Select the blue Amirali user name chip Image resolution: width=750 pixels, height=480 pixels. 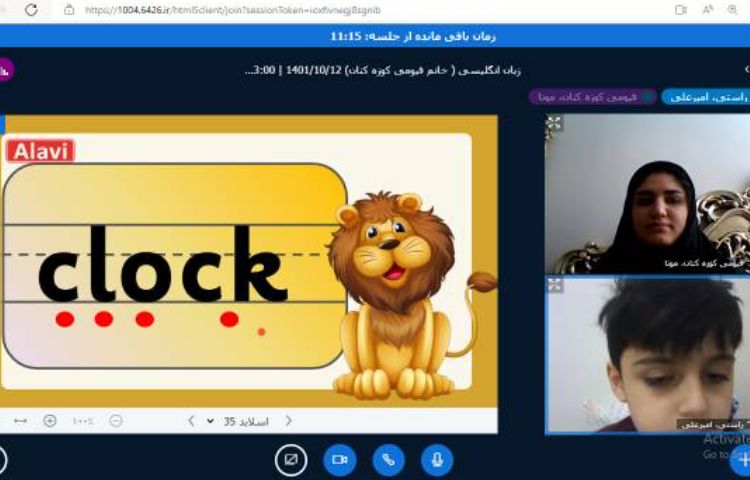(706, 97)
